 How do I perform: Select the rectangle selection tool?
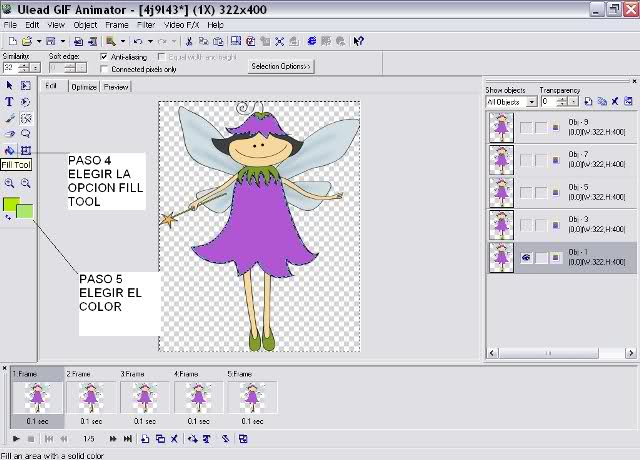pos(26,85)
